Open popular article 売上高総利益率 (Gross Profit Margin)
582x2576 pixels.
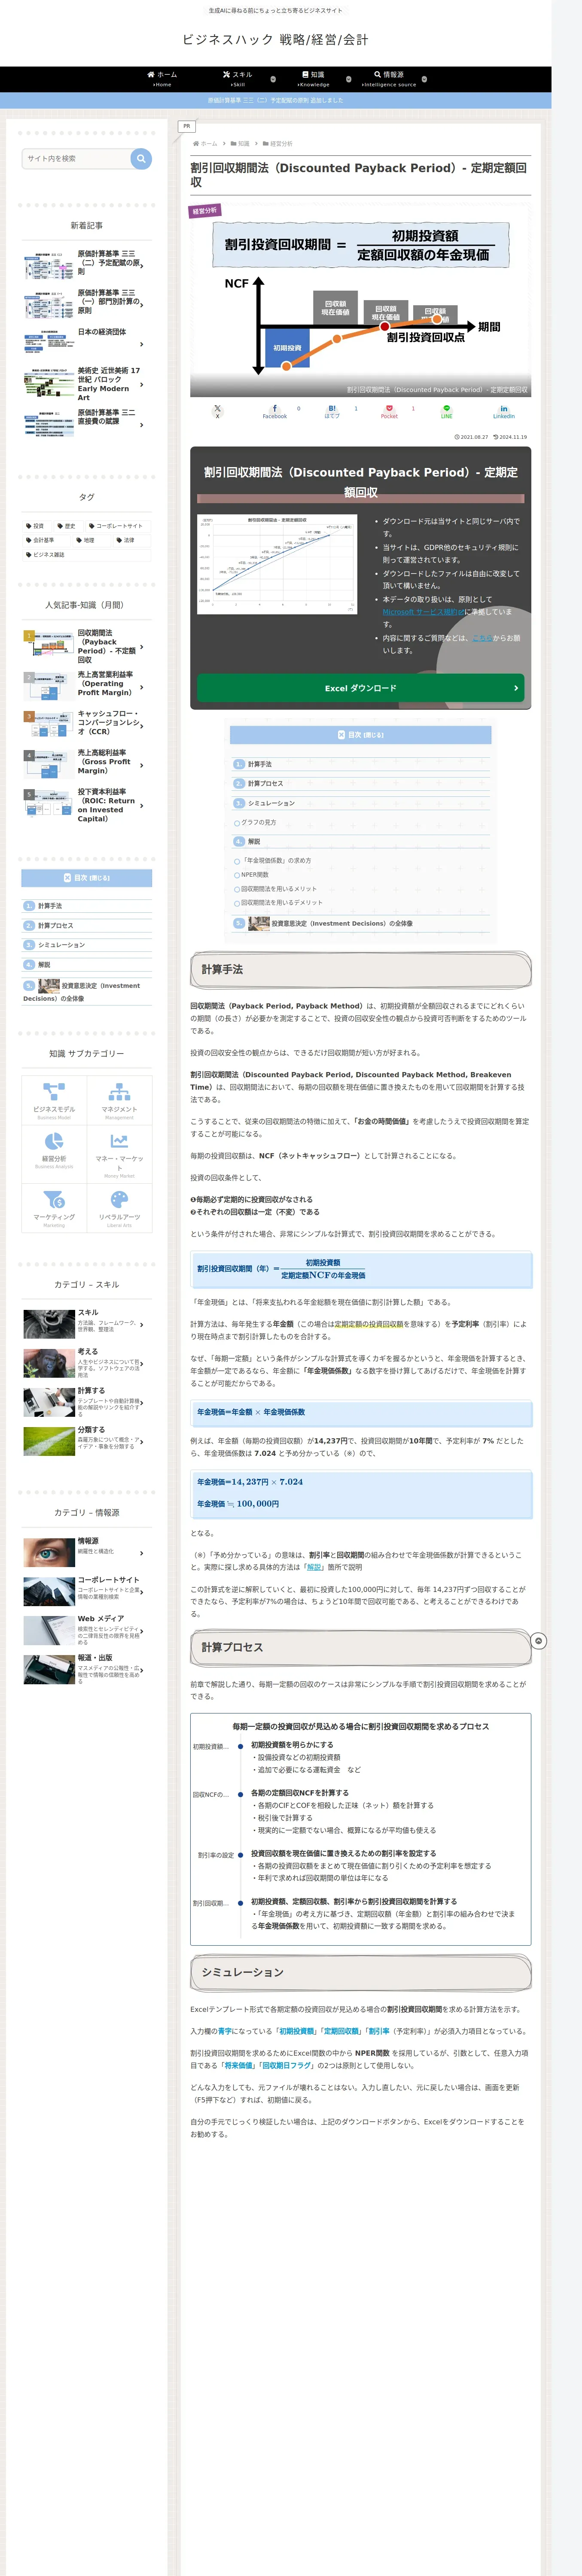(87, 765)
